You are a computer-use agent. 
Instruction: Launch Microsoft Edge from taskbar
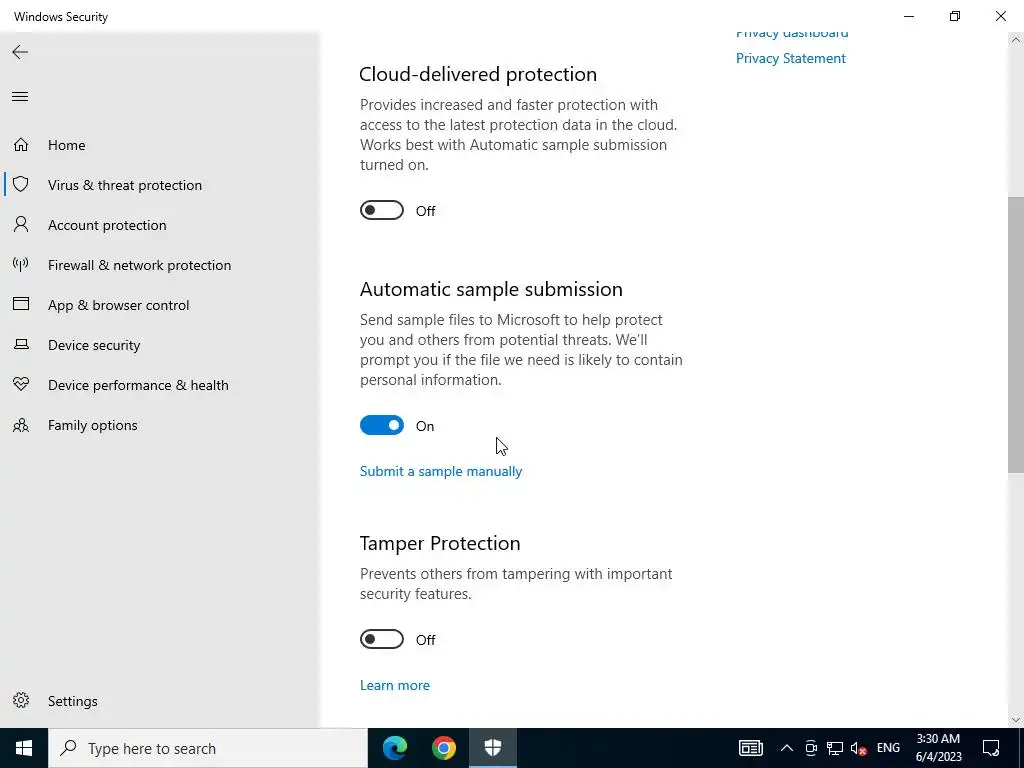(394, 748)
